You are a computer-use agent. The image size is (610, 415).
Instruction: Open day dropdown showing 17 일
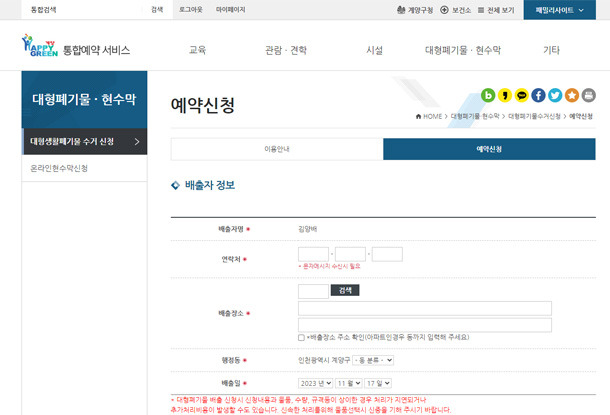coord(378,383)
